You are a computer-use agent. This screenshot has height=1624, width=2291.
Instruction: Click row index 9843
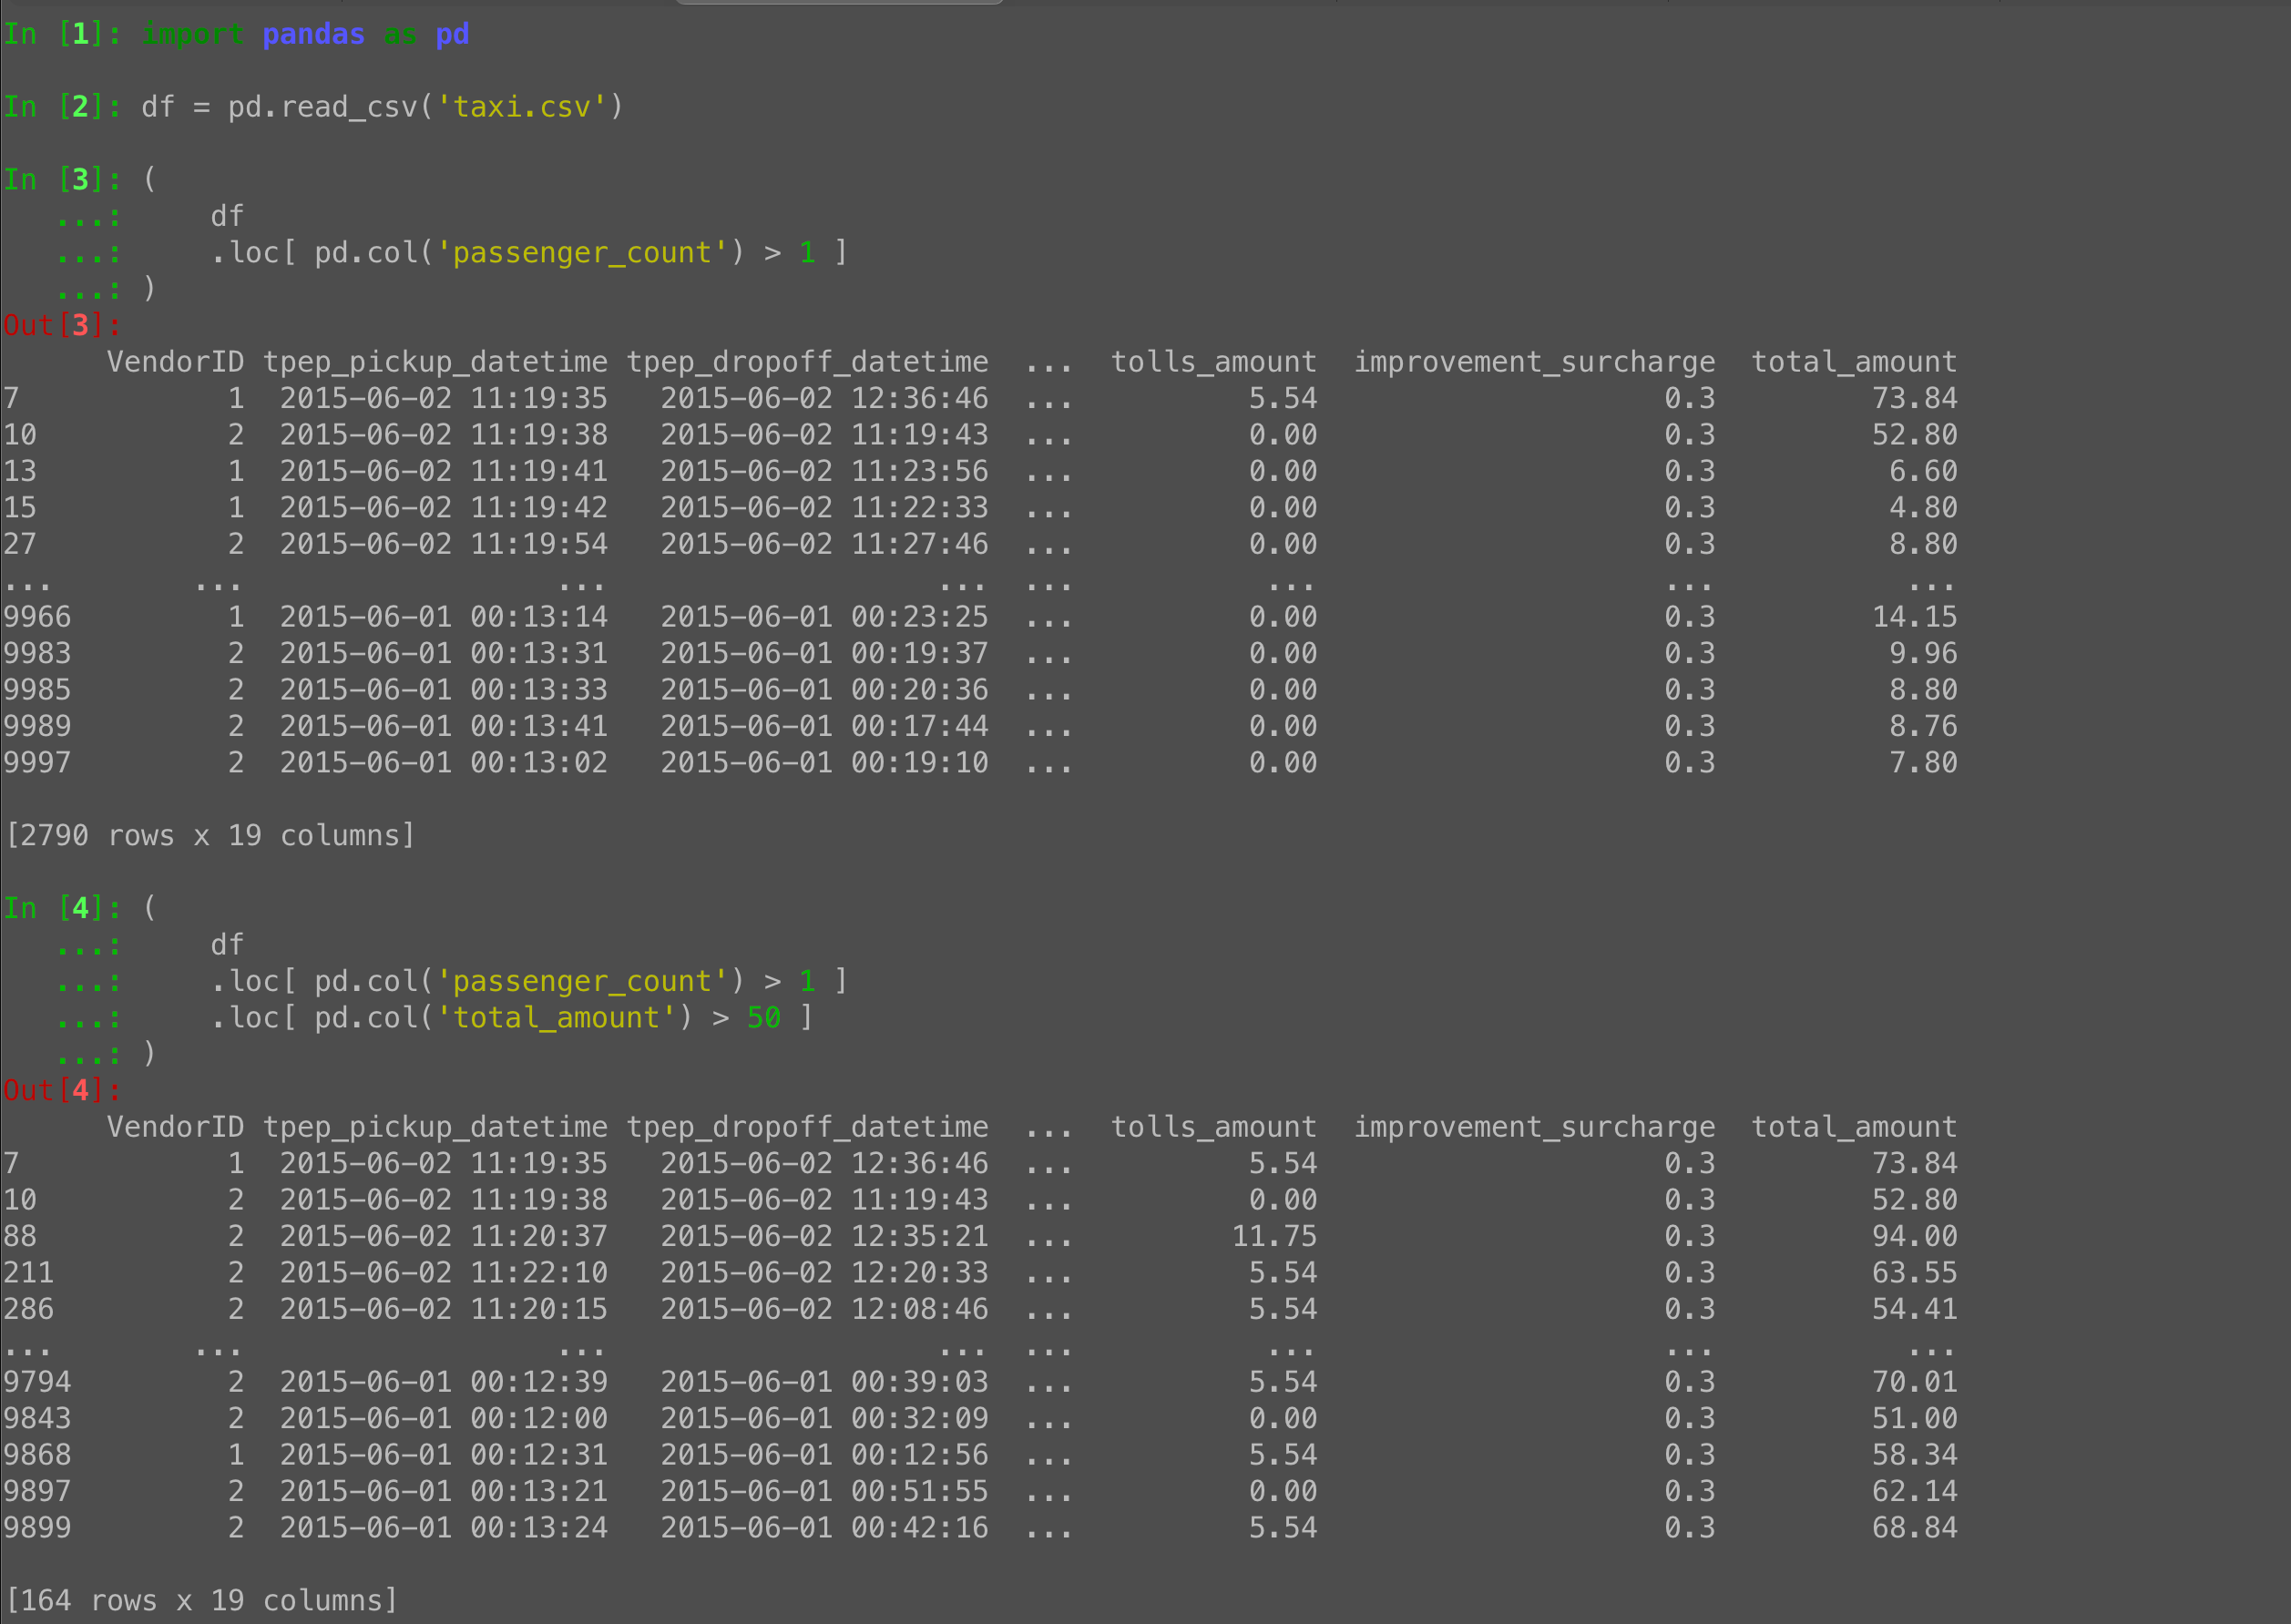[x=37, y=1418]
